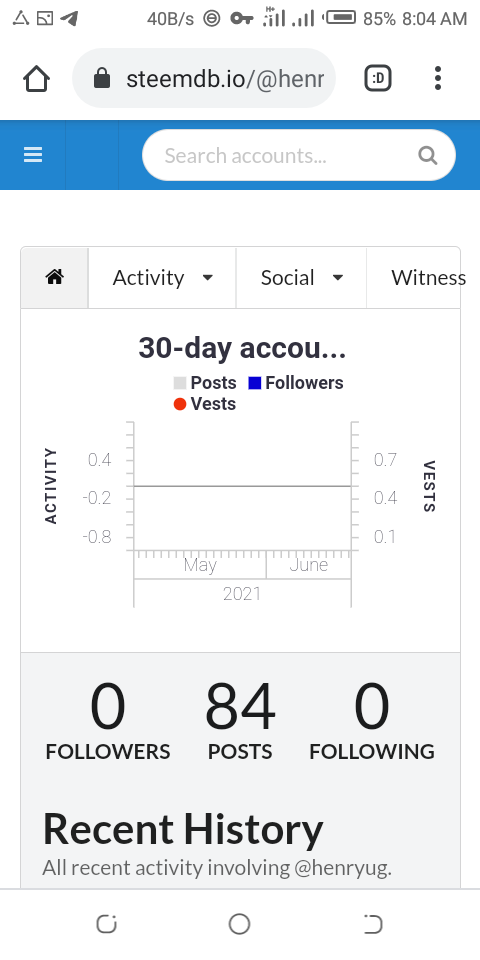Tap the padlock site security icon
Viewport: 480px width, 960px height.
click(102, 78)
